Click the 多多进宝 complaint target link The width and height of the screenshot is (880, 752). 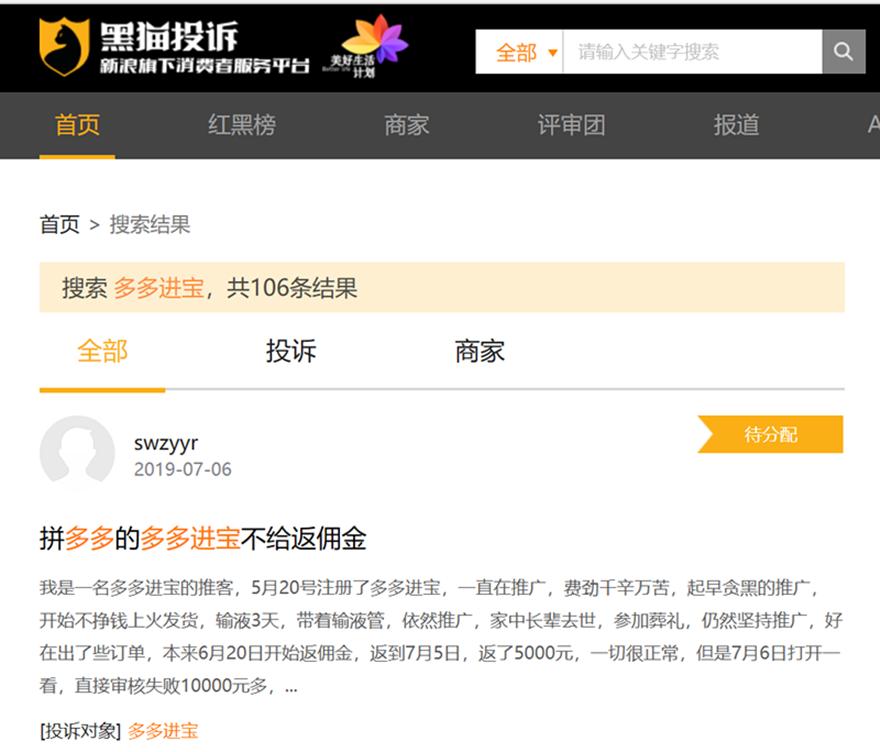click(162, 731)
